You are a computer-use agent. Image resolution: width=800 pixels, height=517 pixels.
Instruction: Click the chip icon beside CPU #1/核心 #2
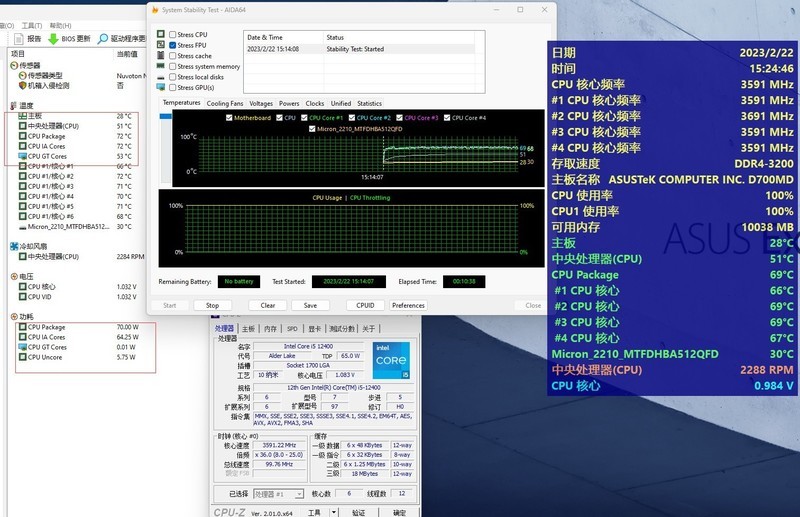22,176
